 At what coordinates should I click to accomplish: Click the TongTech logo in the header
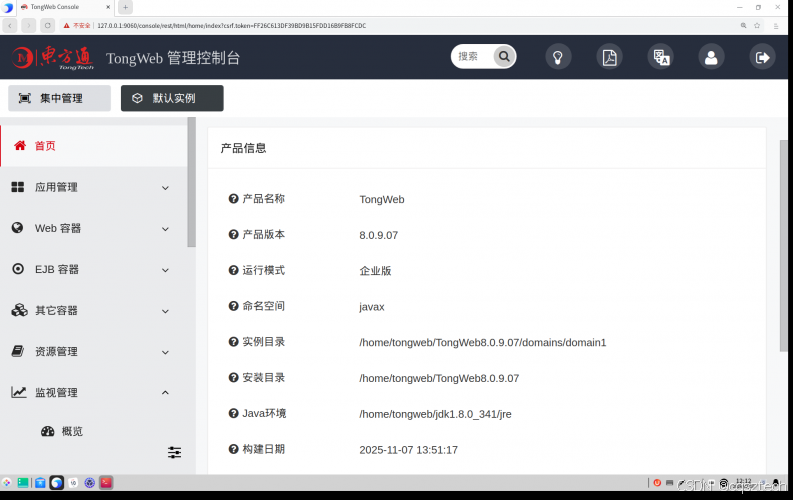(53, 58)
